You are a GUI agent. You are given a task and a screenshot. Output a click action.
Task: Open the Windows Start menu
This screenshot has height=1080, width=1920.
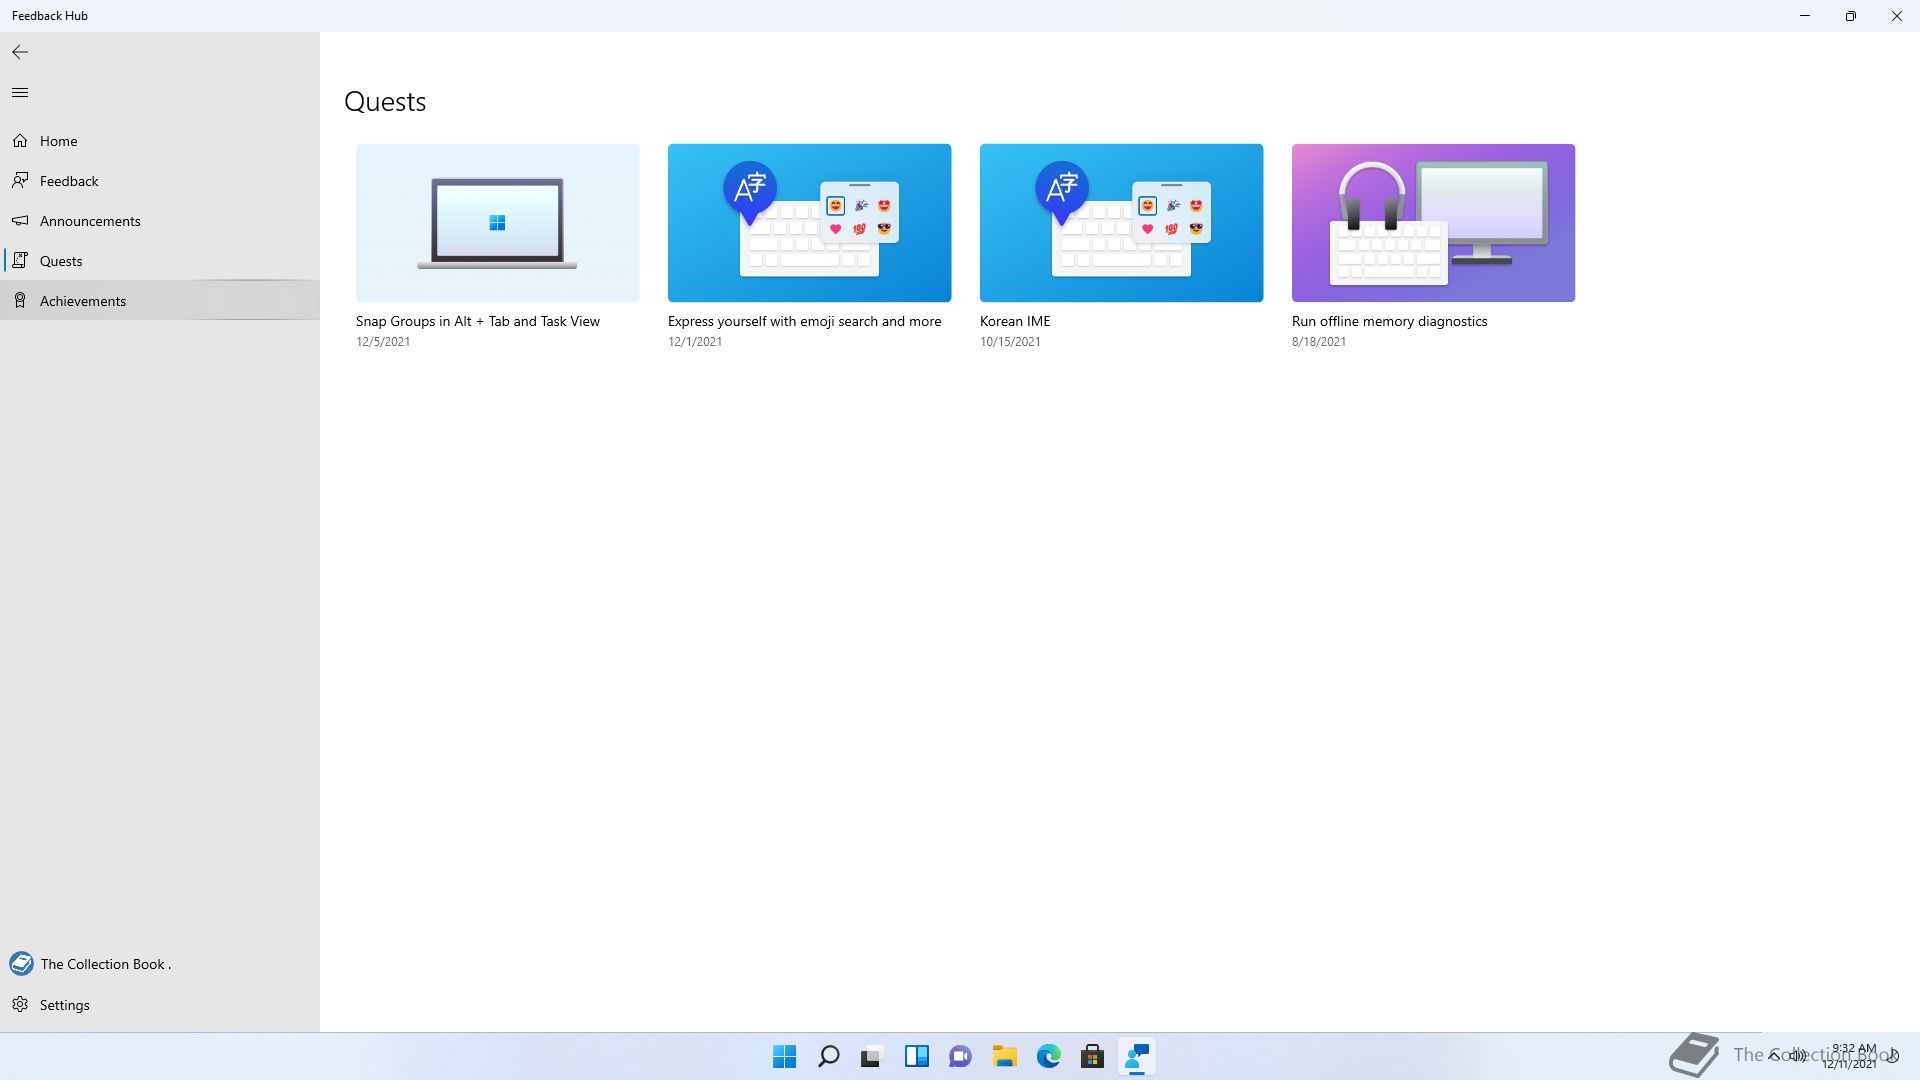pos(785,1056)
